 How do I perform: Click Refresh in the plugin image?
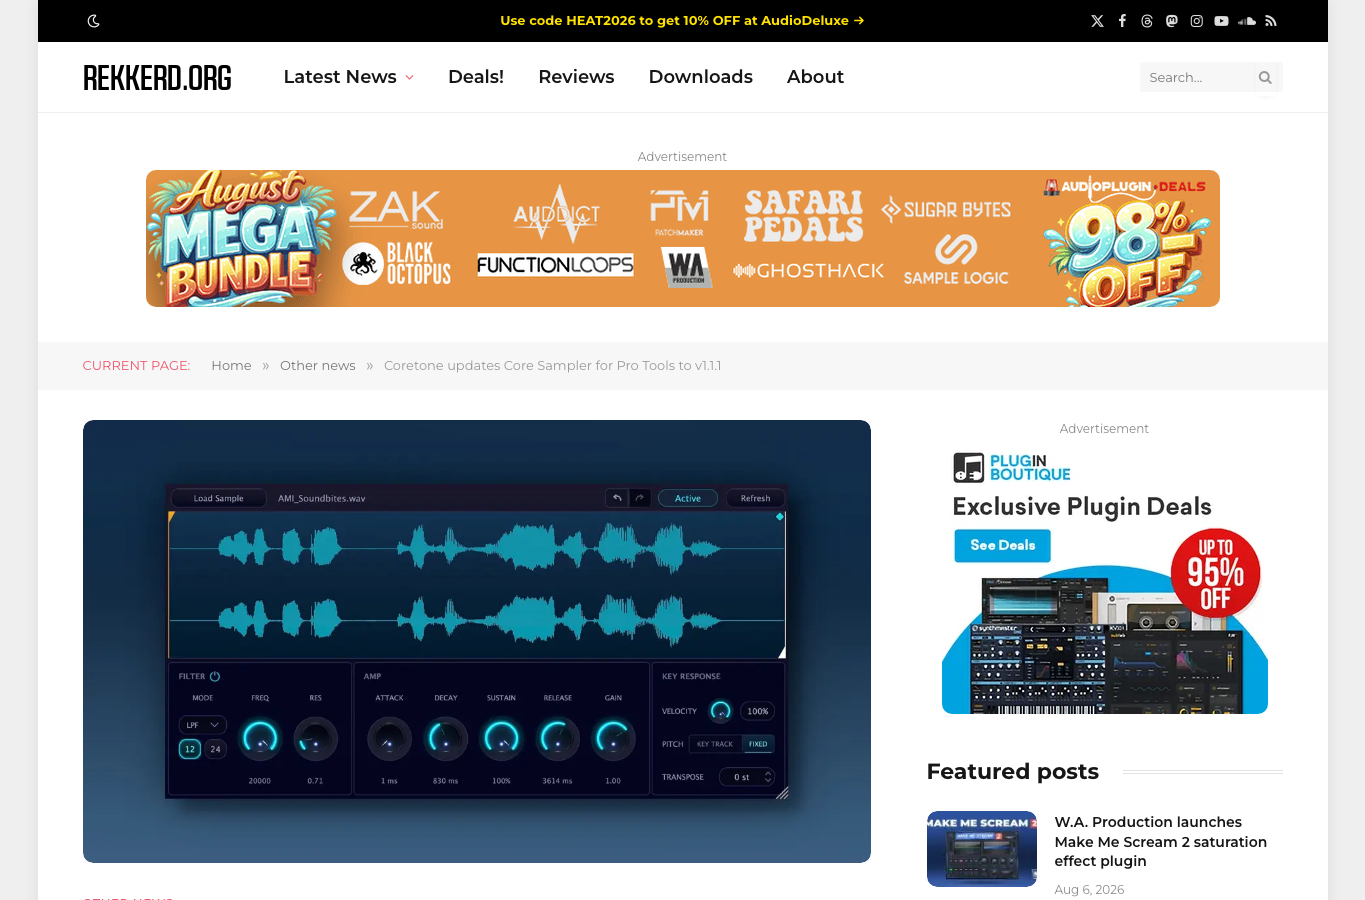tap(755, 498)
